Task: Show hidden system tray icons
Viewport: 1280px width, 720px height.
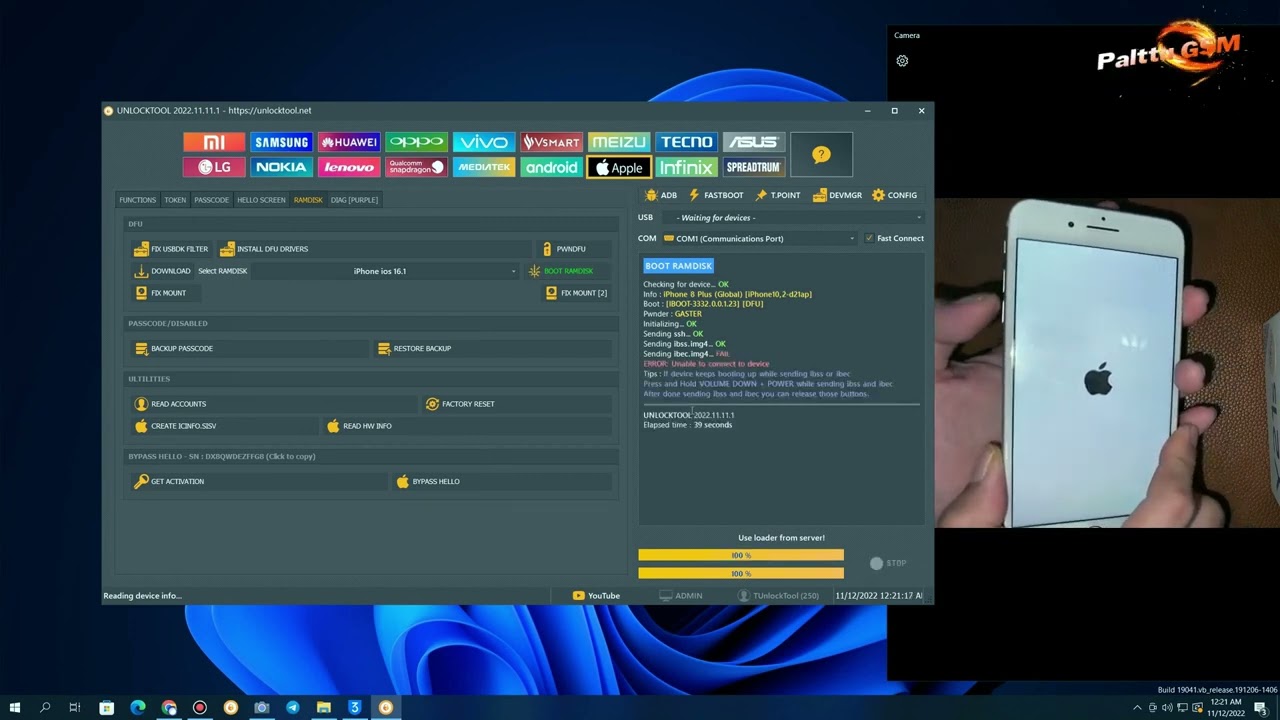Action: point(1137,708)
